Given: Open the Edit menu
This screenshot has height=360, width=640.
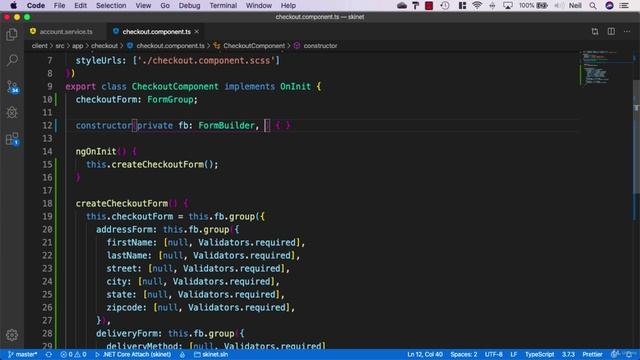Looking at the screenshot, I should point(80,5).
